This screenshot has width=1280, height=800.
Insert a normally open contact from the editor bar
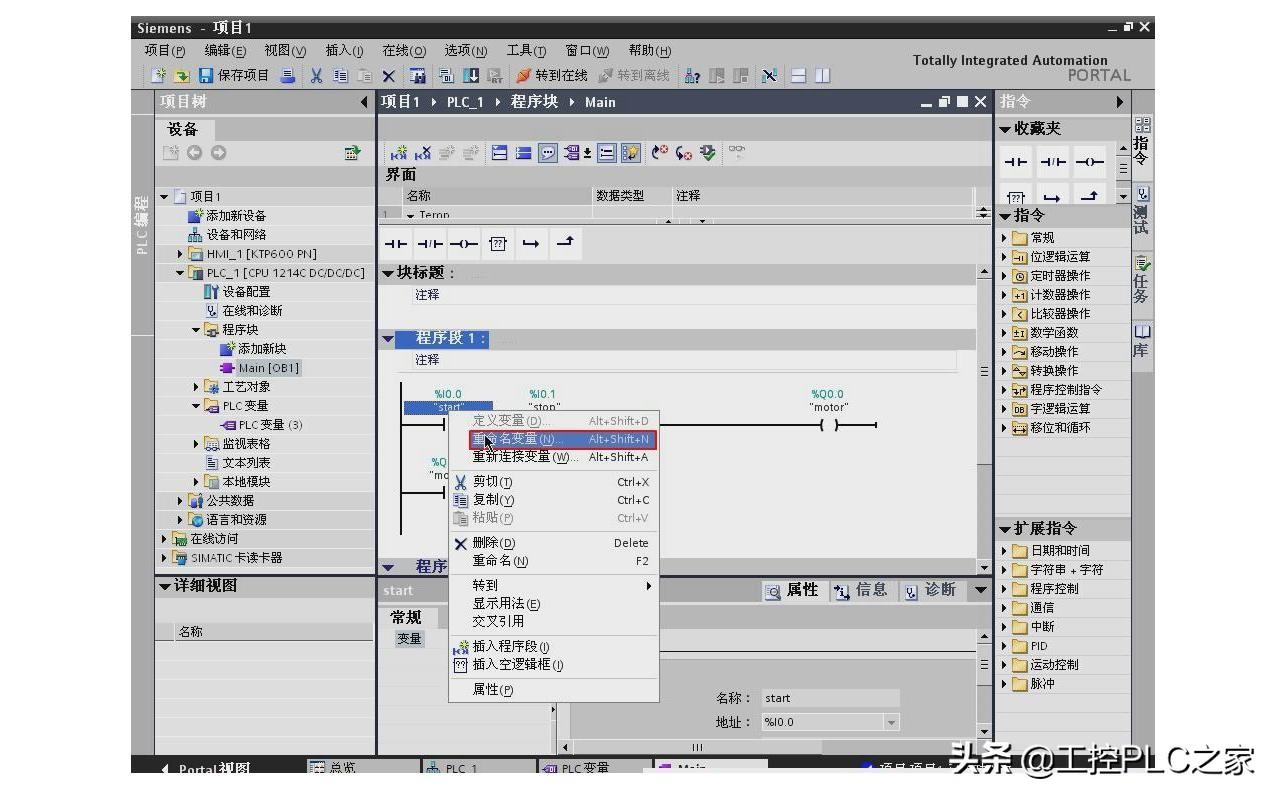click(397, 243)
